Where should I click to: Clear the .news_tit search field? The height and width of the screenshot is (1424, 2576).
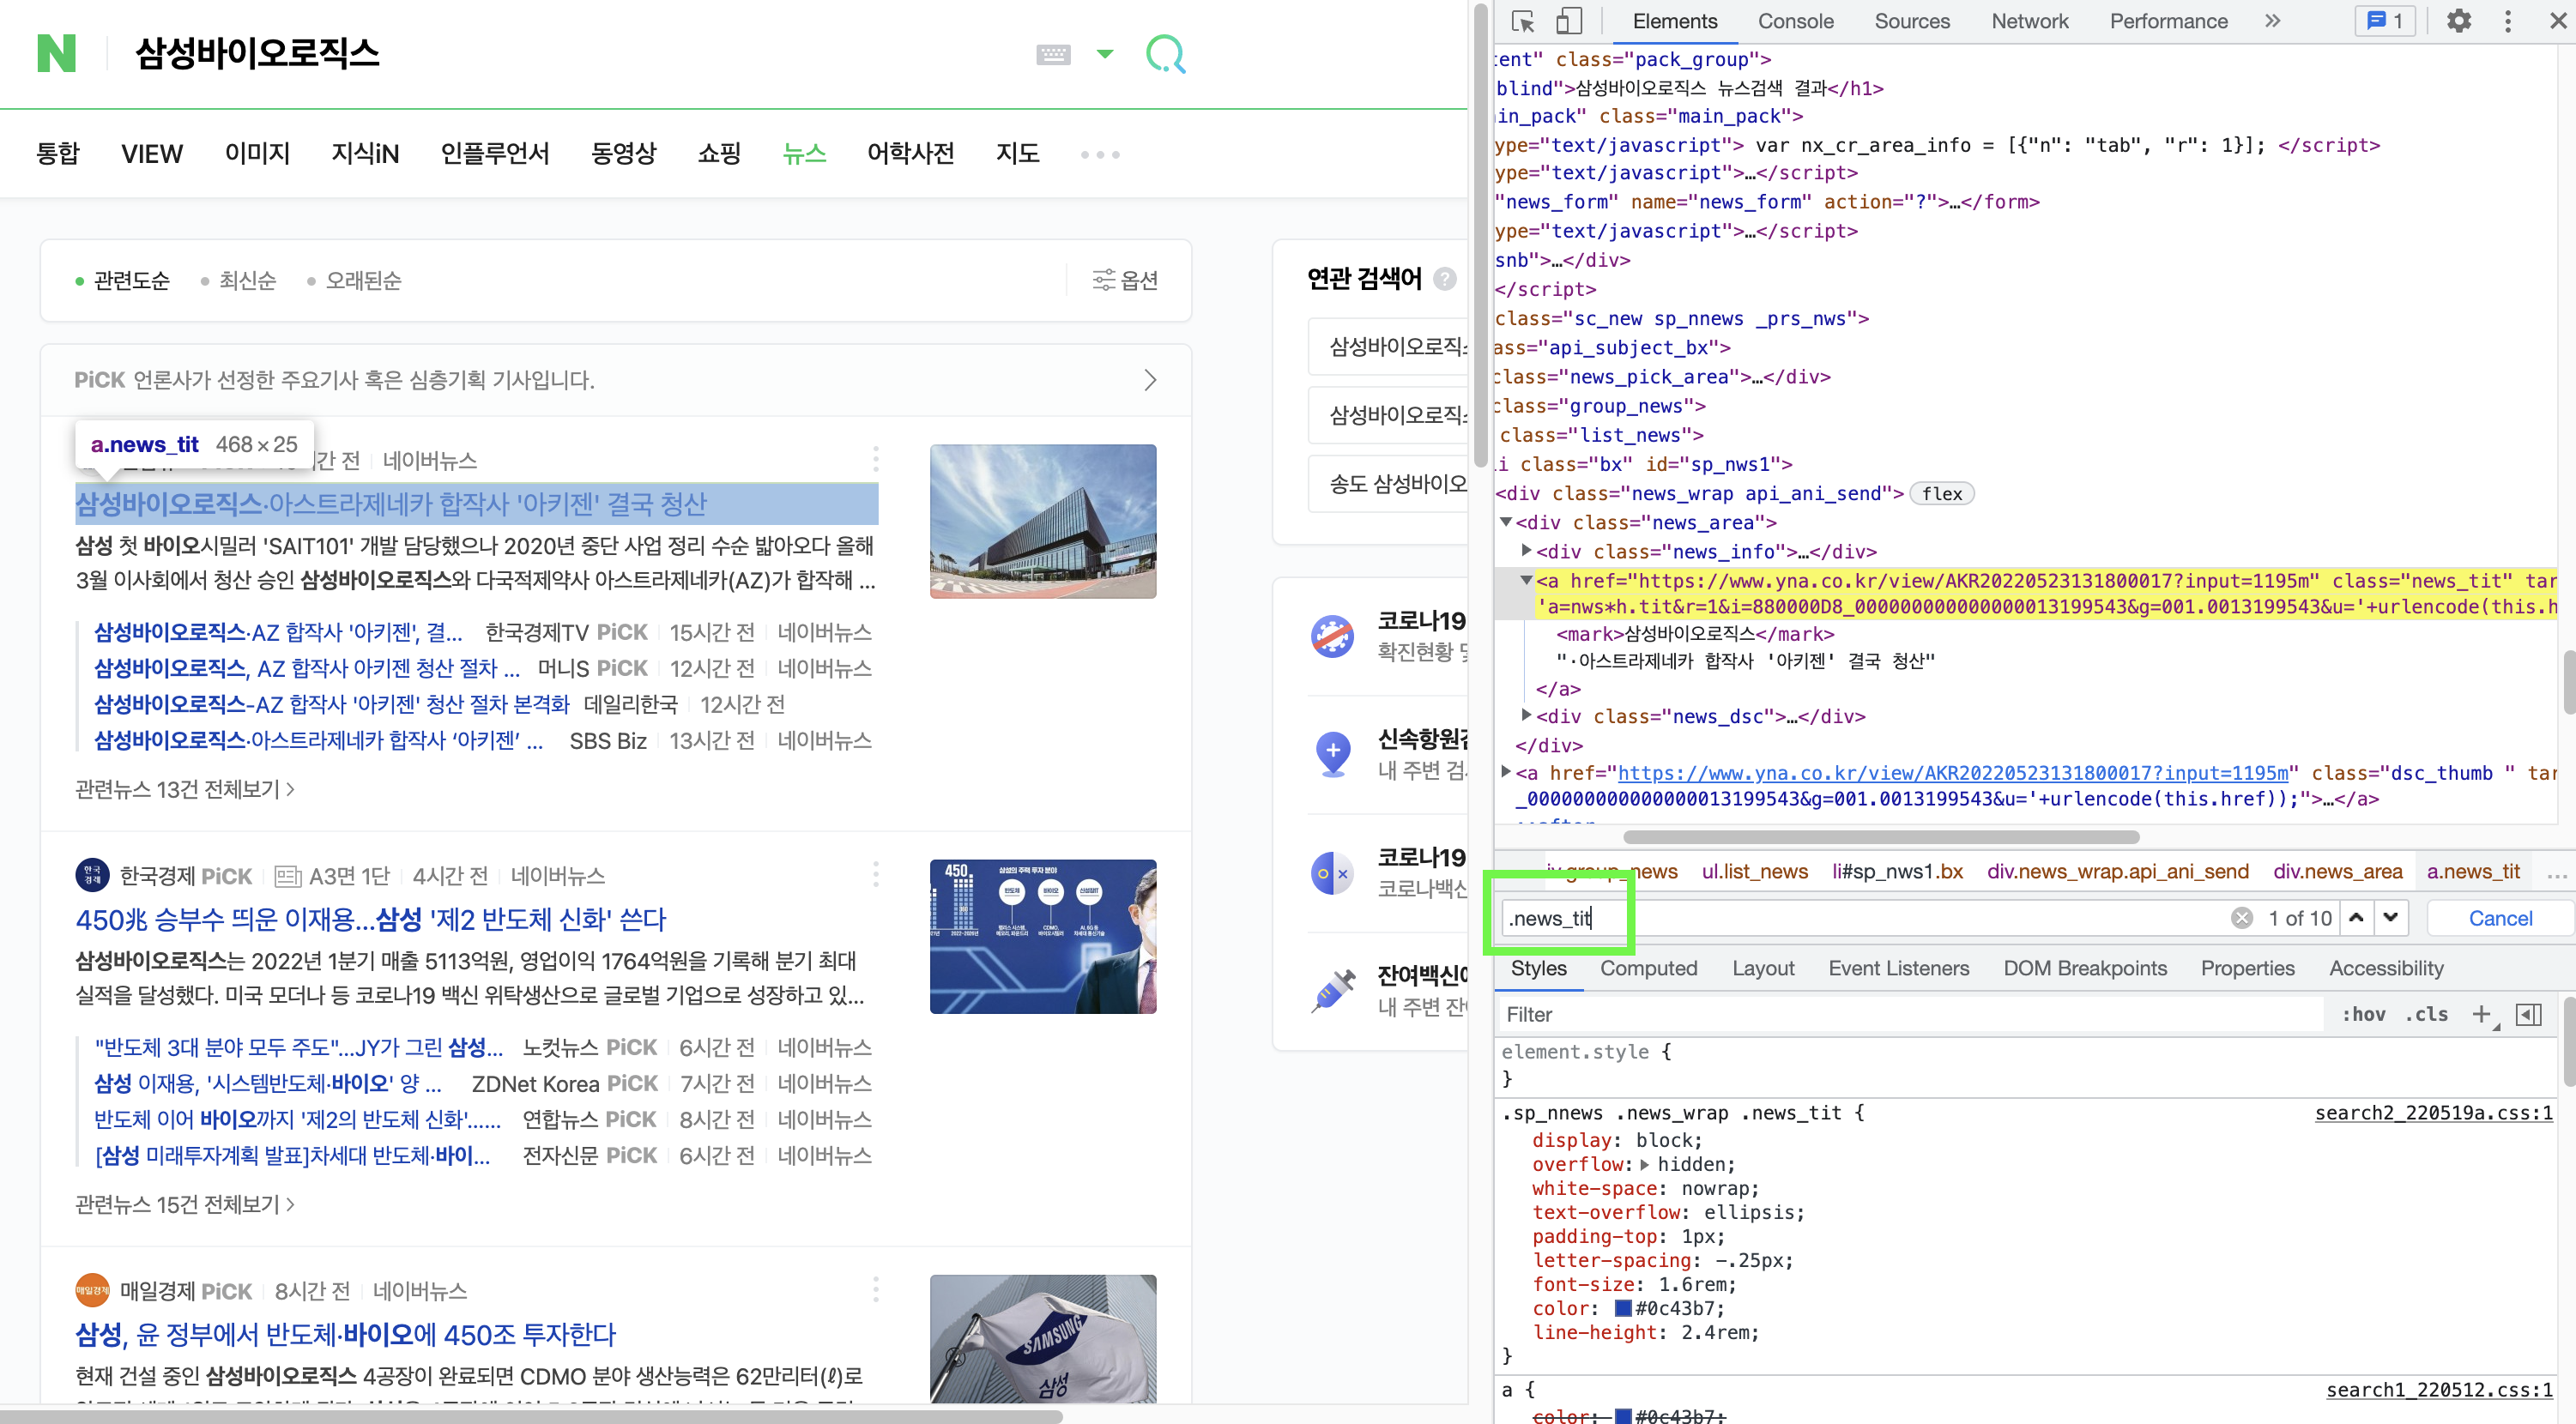[2241, 918]
